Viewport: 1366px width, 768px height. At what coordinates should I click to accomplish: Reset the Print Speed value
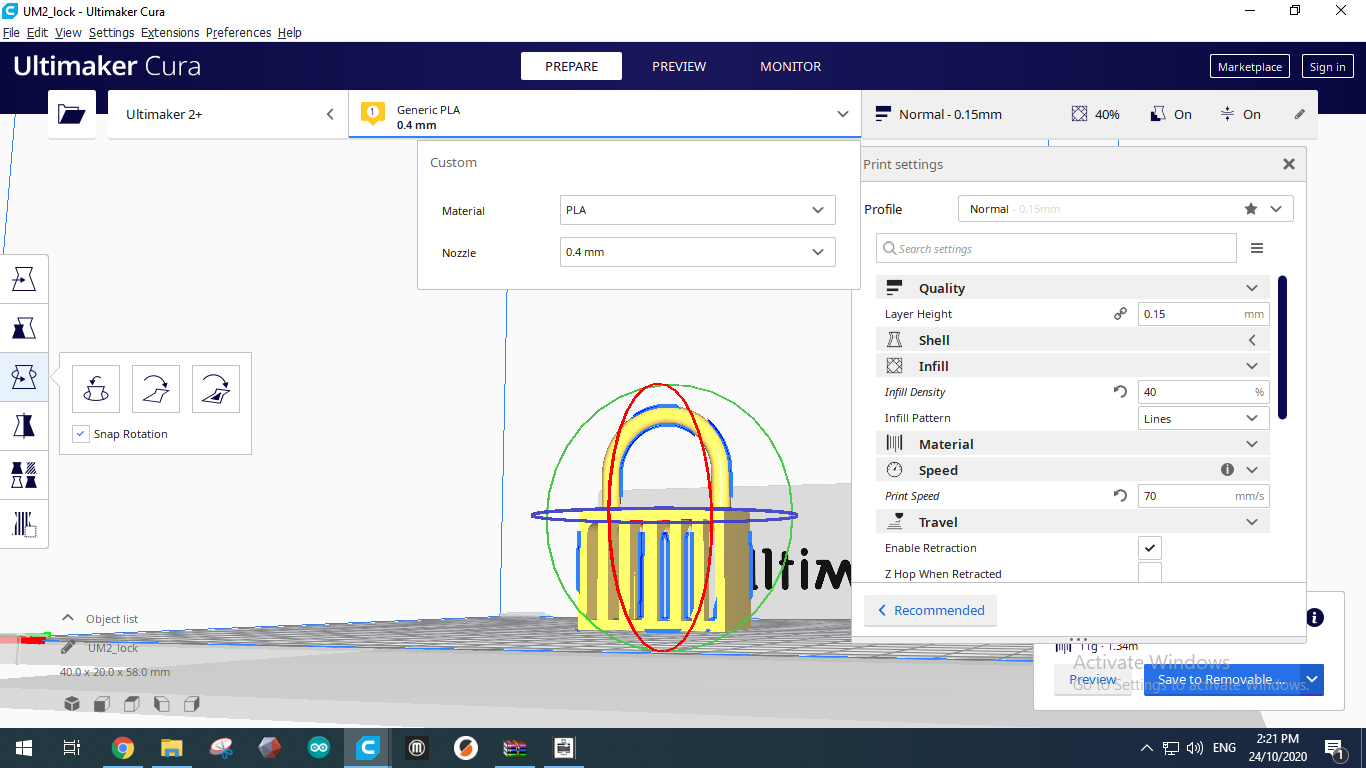pos(1120,496)
